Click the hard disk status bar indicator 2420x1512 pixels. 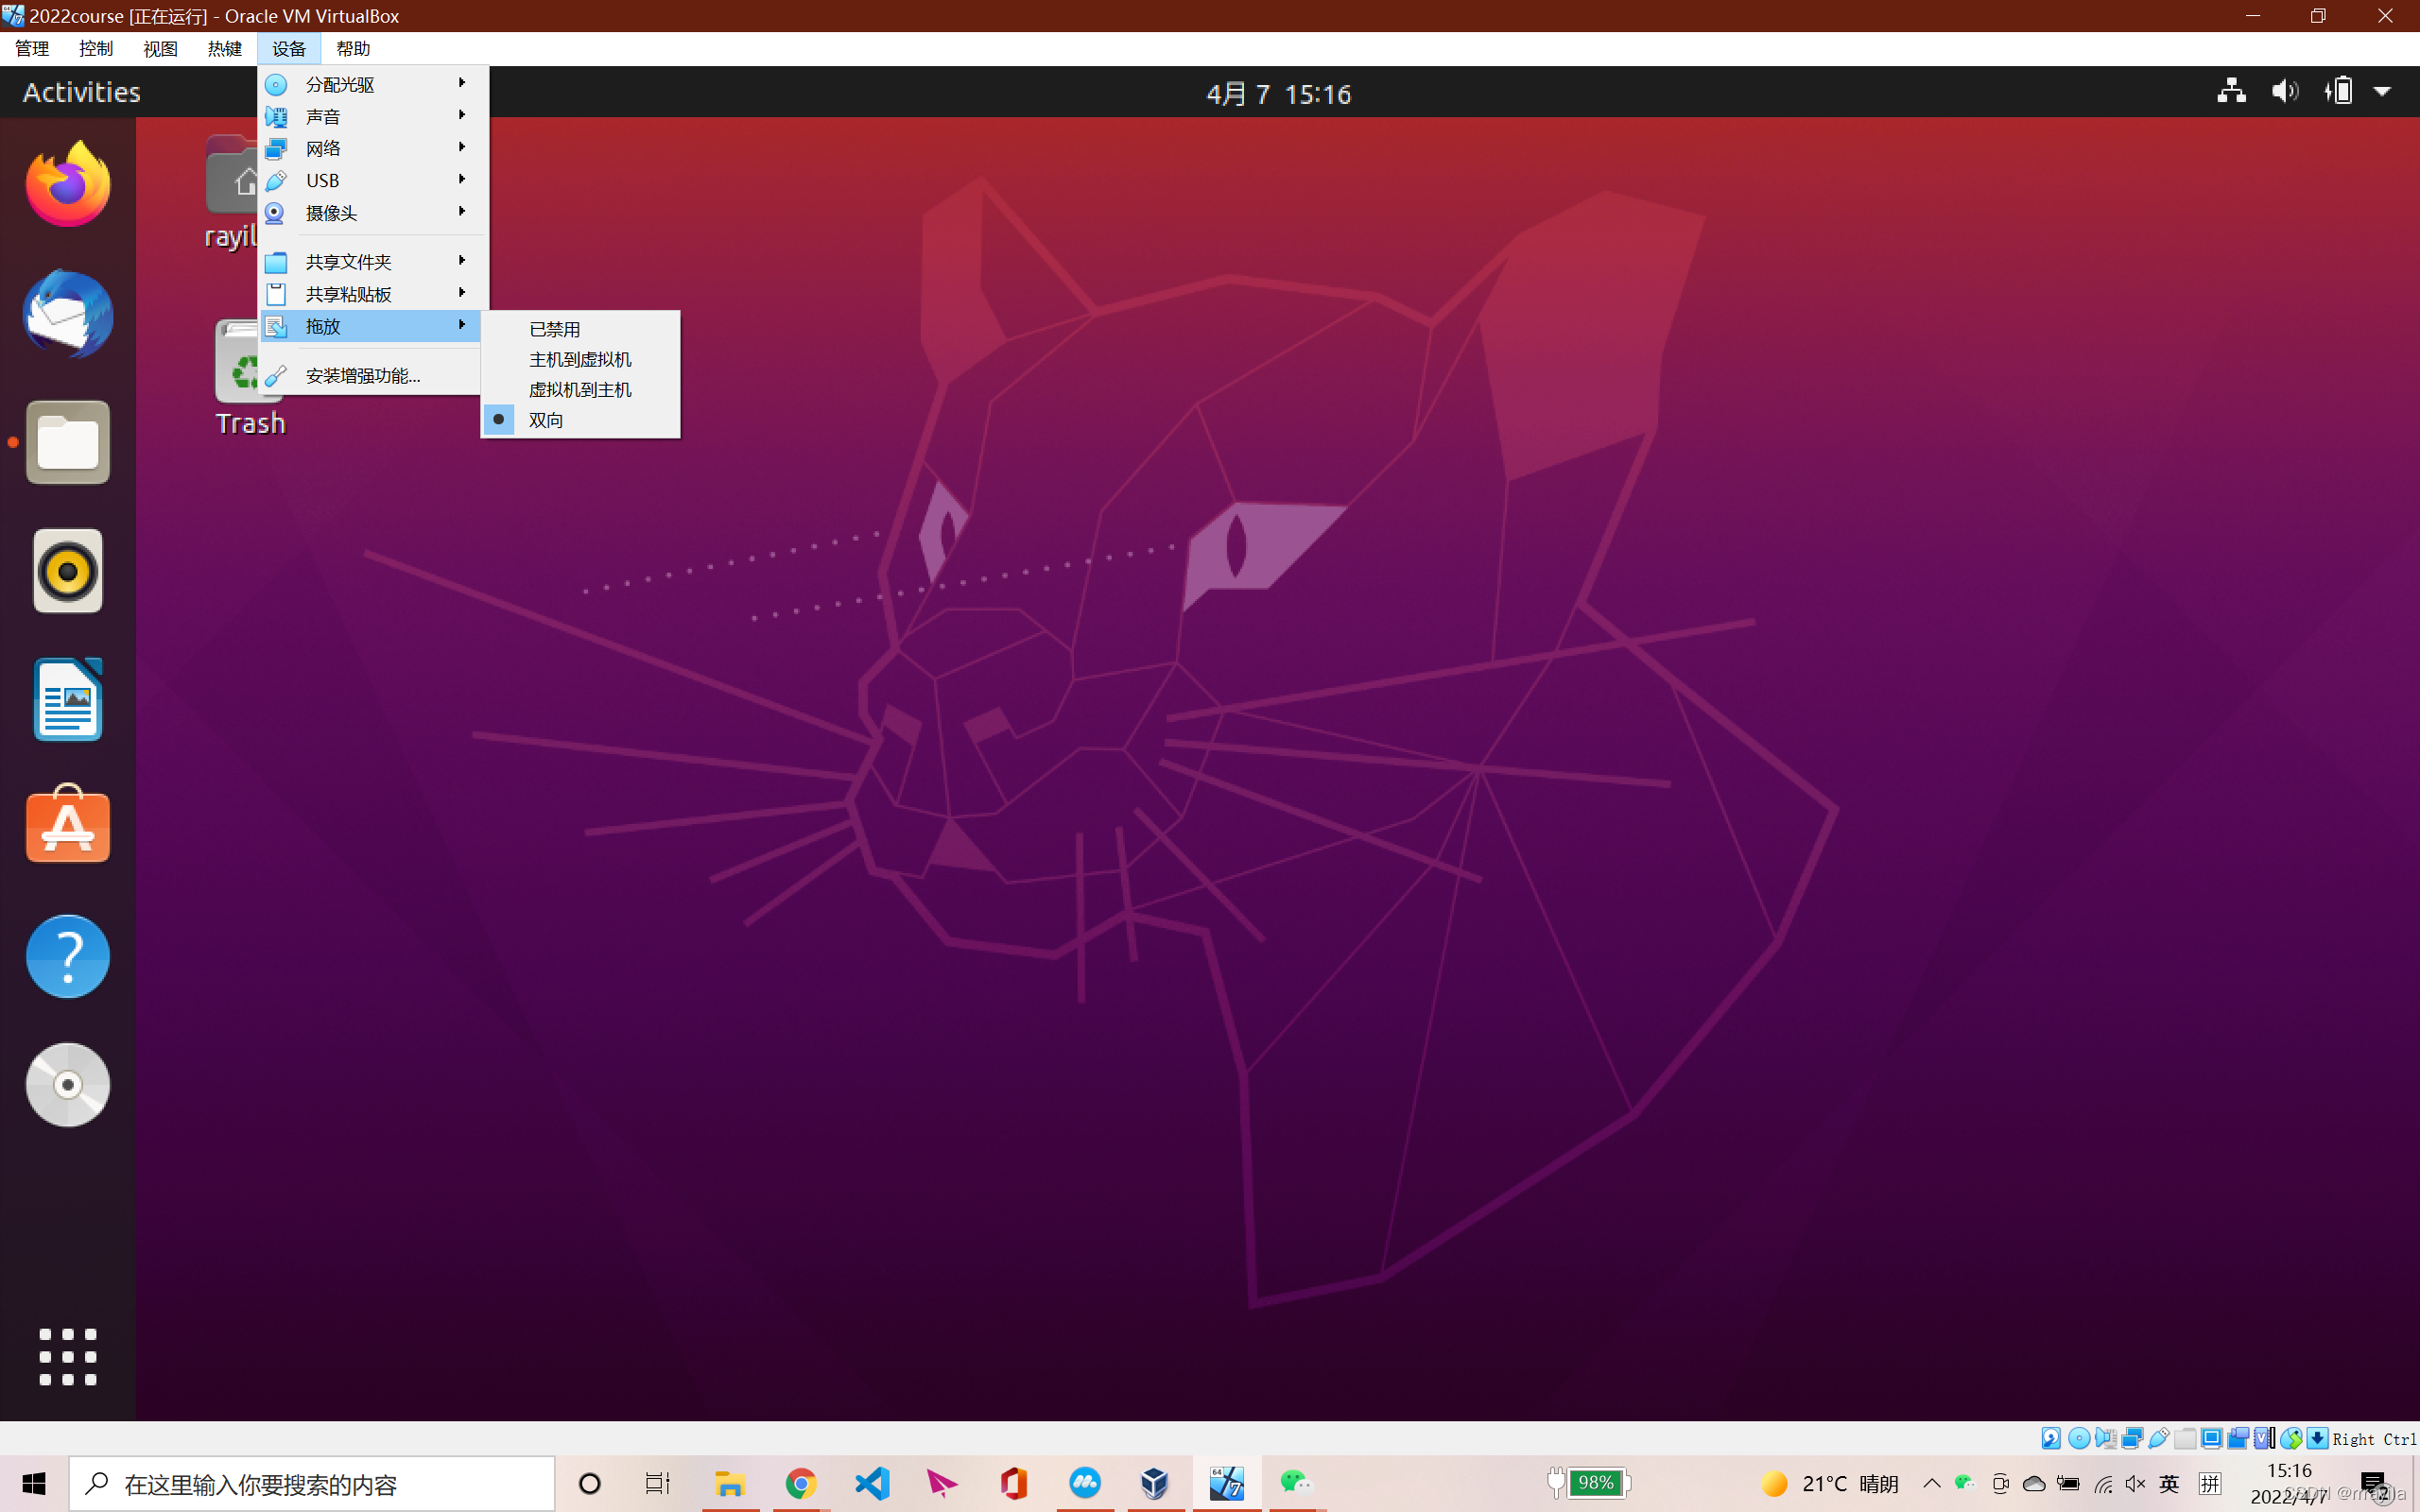pos(2051,1439)
